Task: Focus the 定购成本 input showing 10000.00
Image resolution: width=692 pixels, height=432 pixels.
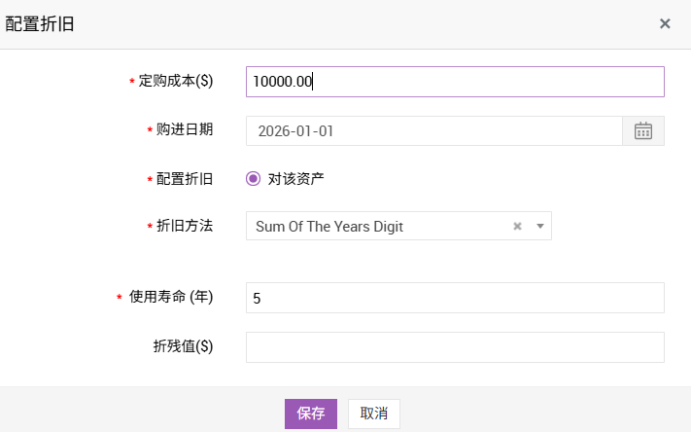Action: point(455,81)
